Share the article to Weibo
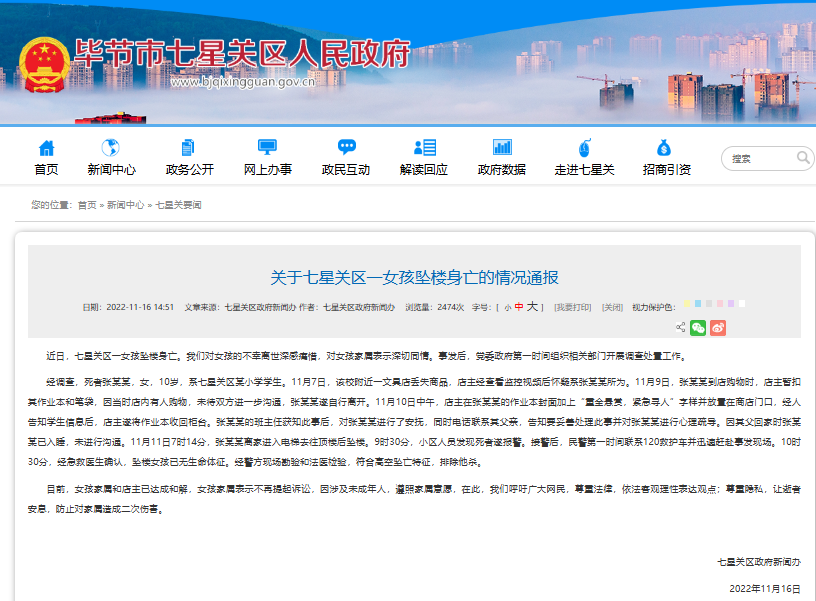Viewport: 816px width, 601px height. (718, 327)
